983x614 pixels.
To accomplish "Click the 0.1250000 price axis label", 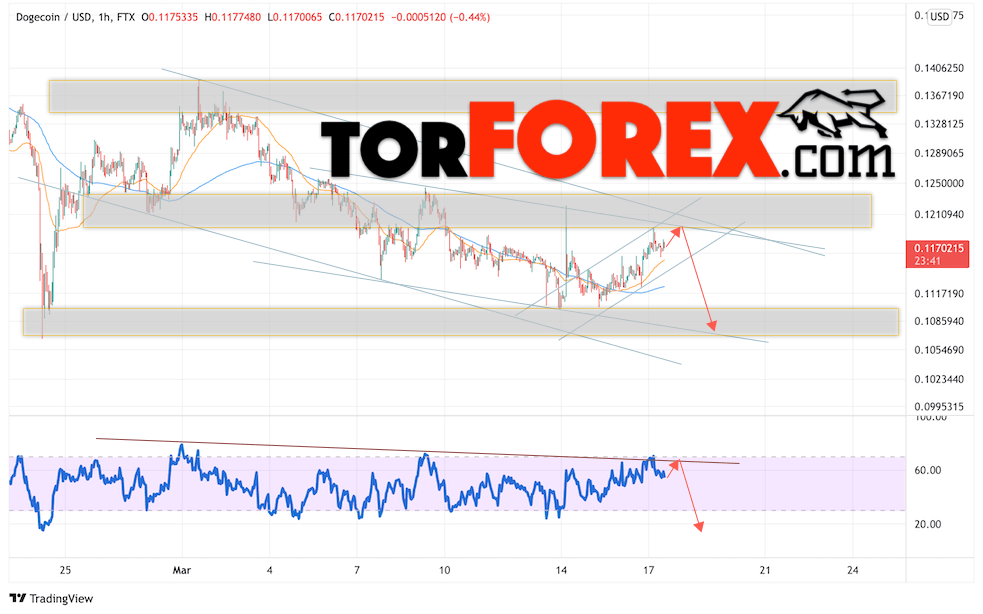I will pos(939,183).
